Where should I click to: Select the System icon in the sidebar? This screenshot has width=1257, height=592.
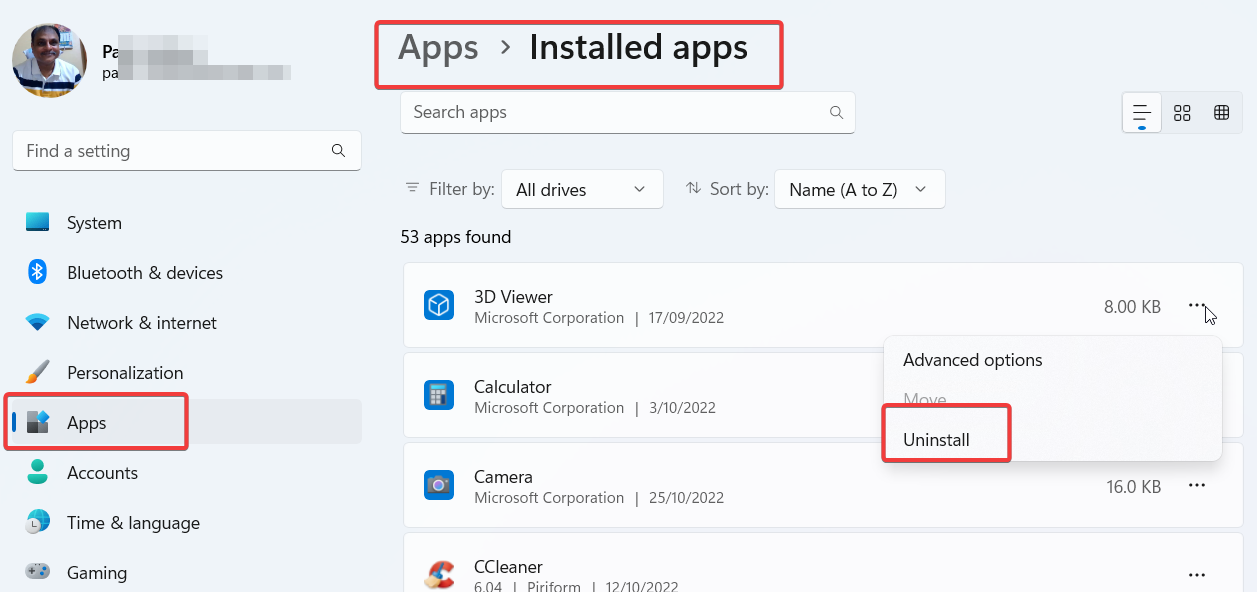tap(37, 222)
